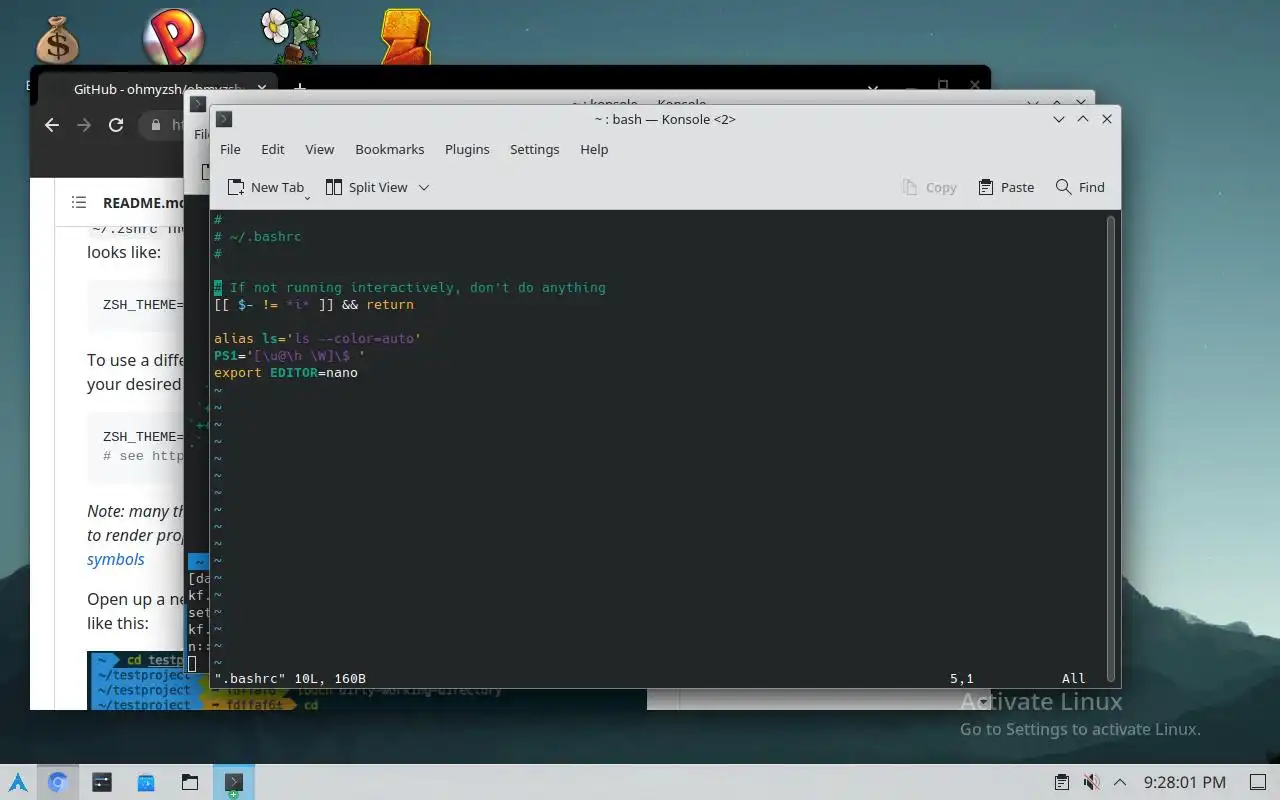
Task: Open the golden statue game desktop icon
Action: [x=405, y=38]
